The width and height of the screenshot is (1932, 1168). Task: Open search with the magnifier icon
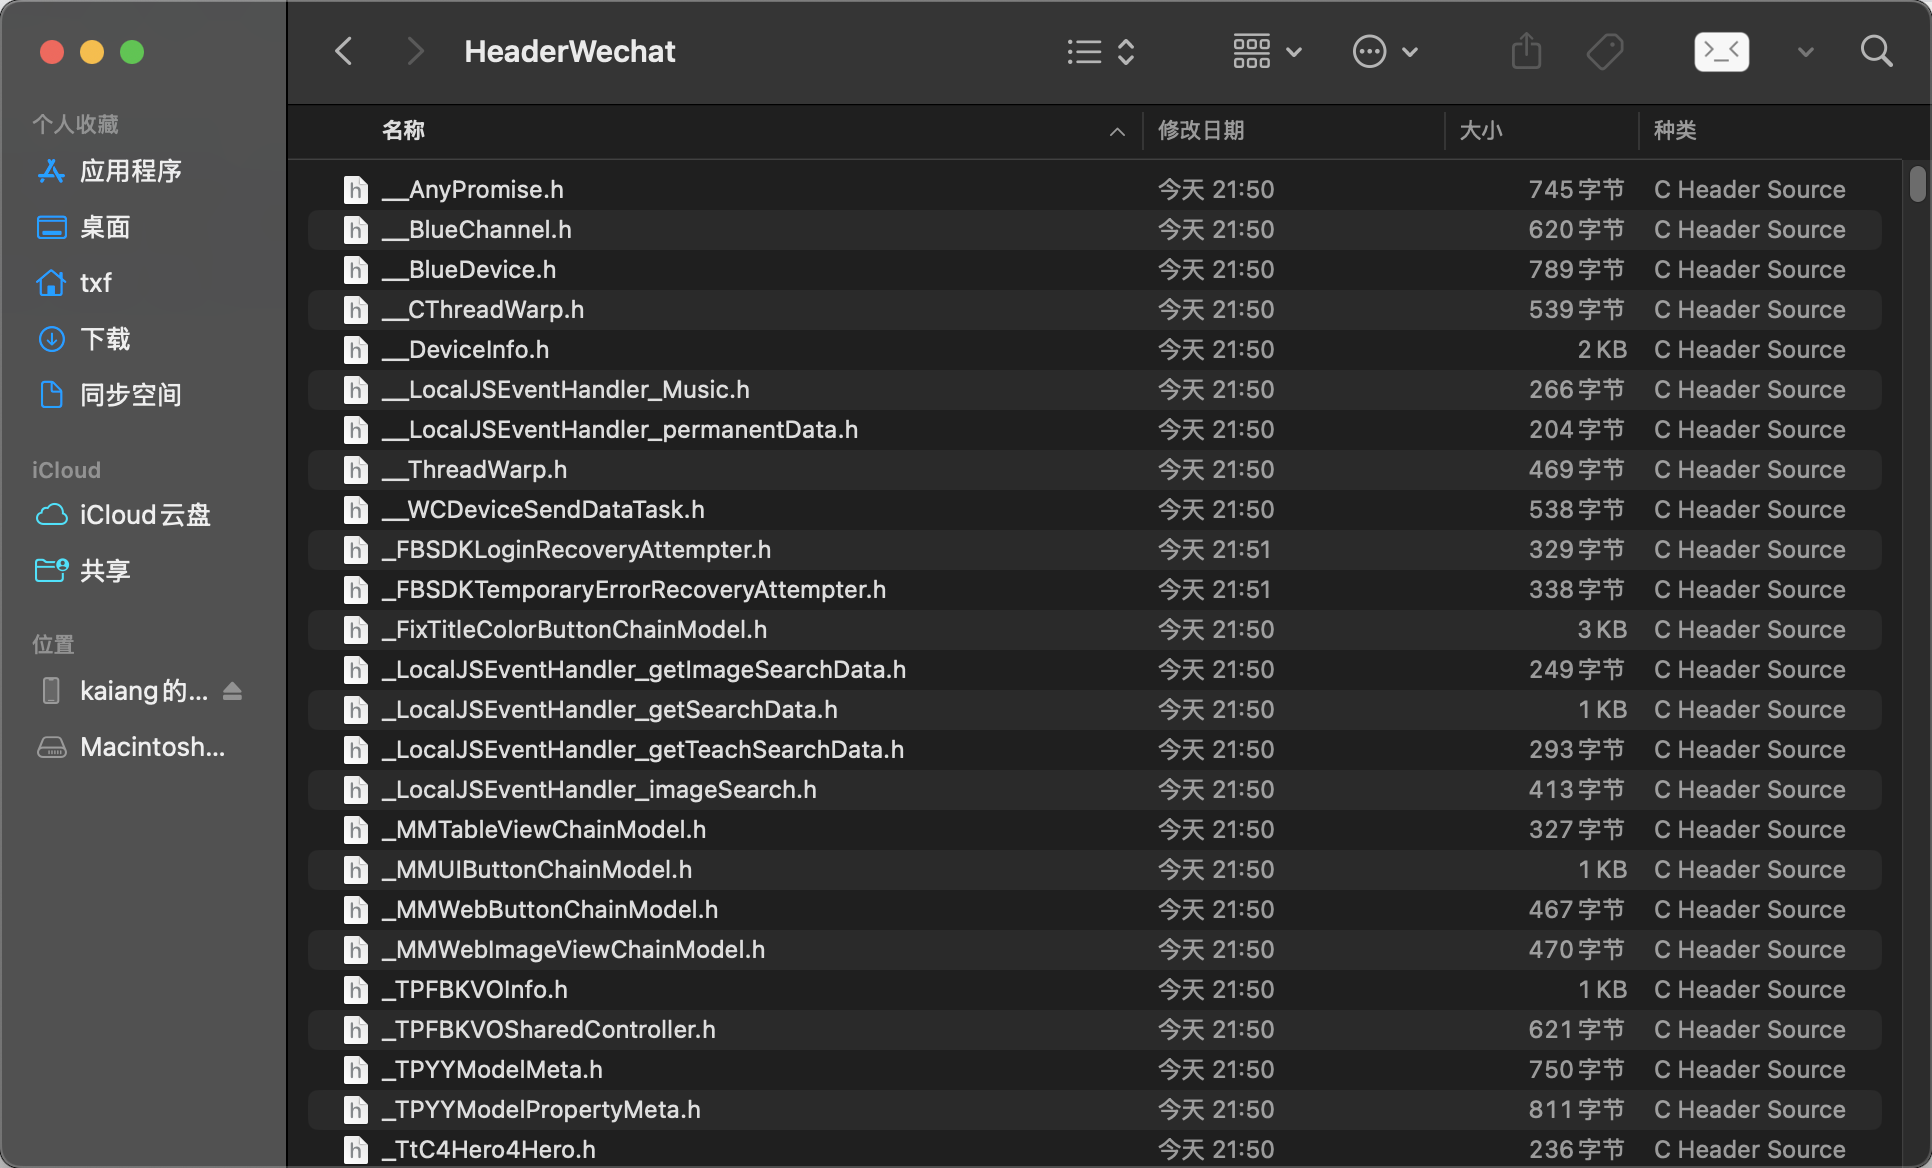pyautogui.click(x=1876, y=51)
